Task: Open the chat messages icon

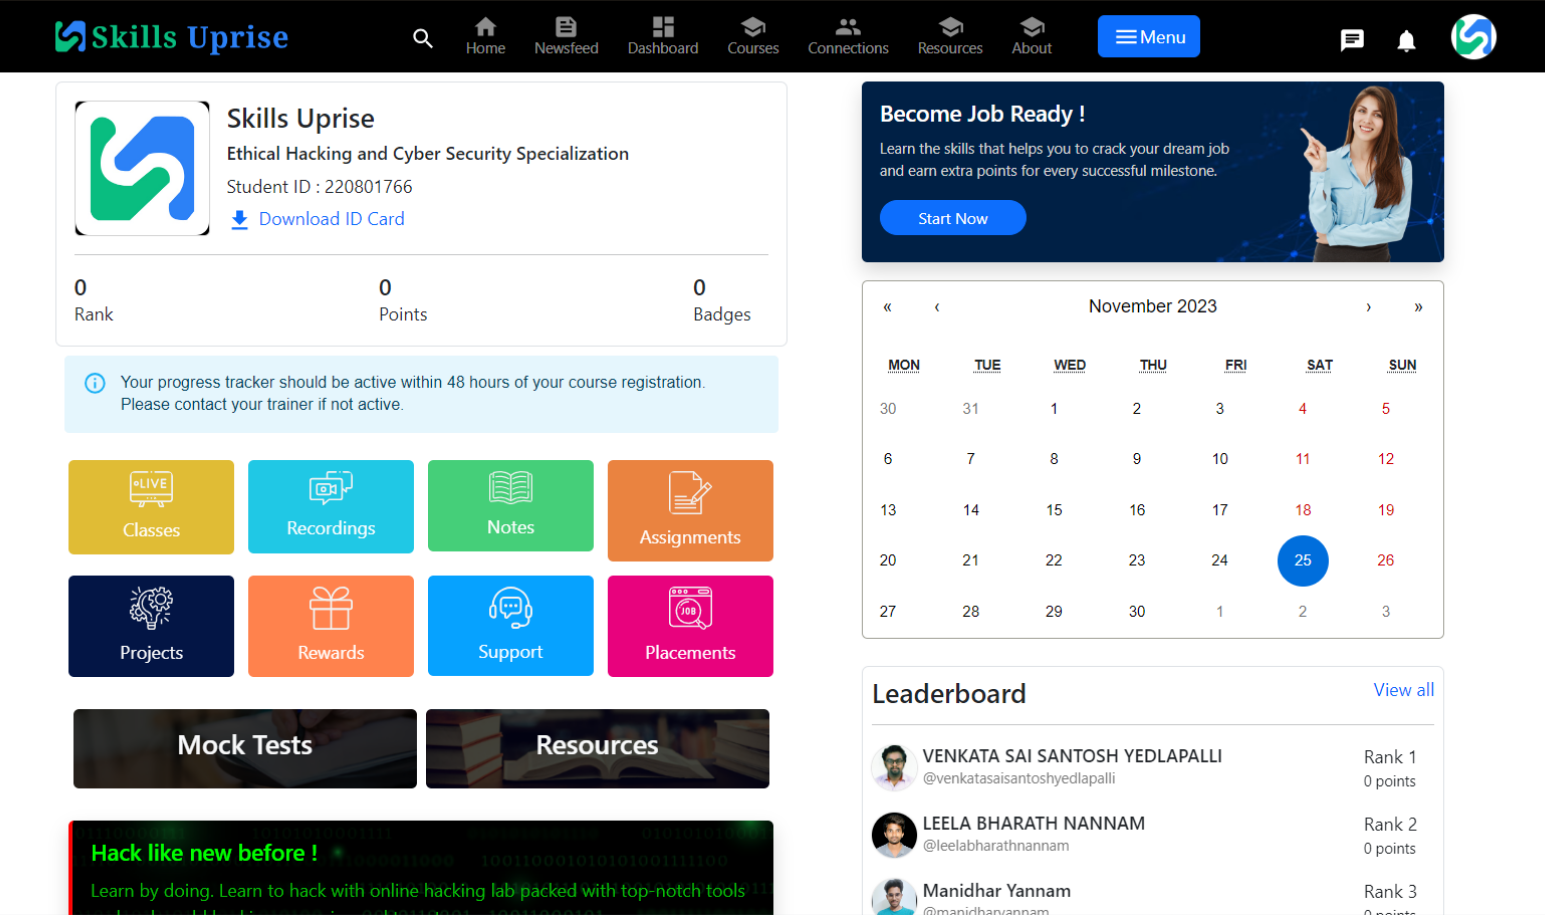Action: tap(1352, 40)
